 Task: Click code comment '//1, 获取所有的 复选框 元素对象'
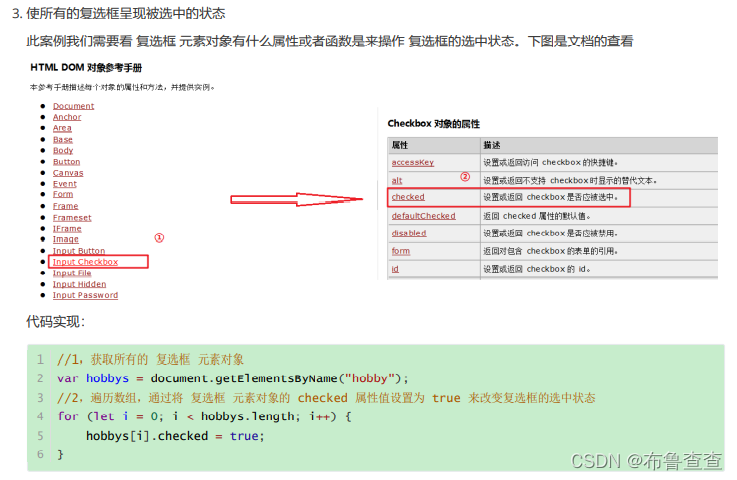(150, 360)
